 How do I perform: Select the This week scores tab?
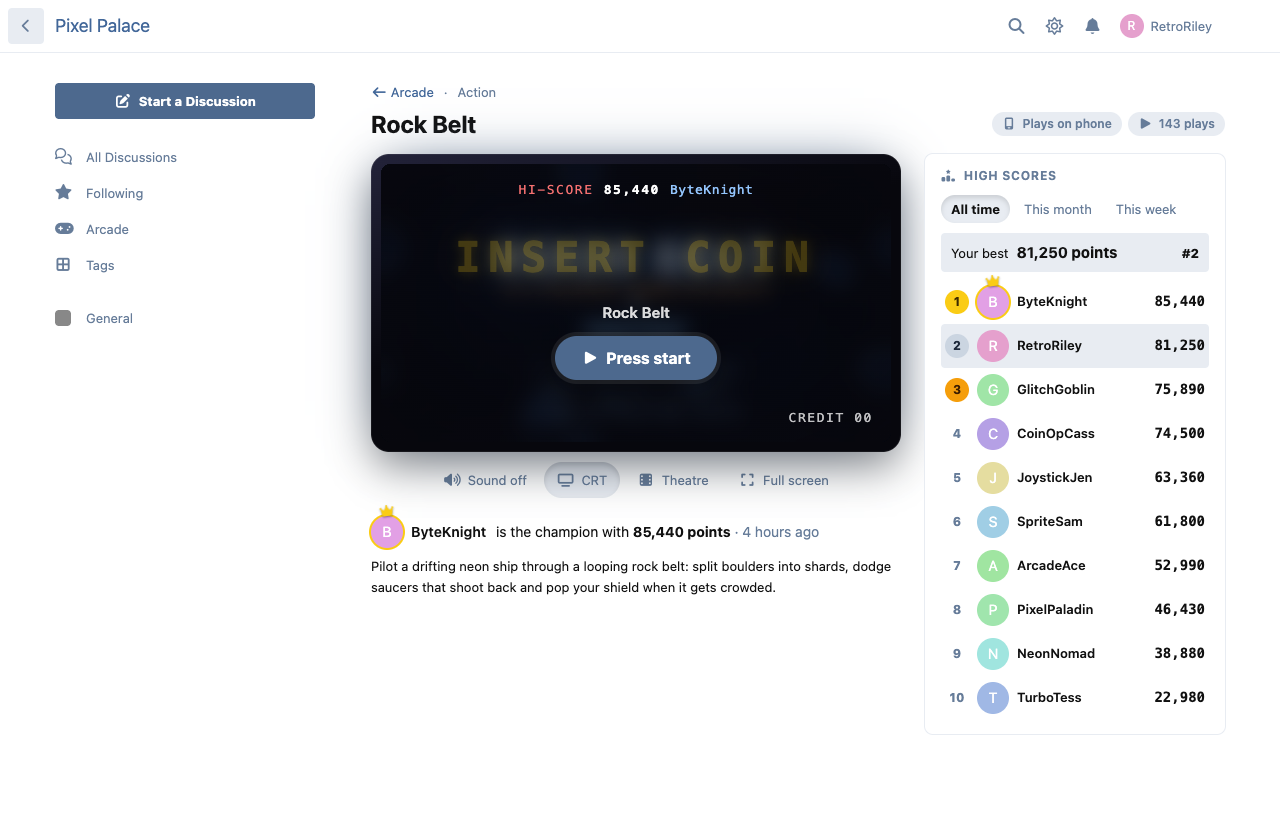pyautogui.click(x=1146, y=209)
